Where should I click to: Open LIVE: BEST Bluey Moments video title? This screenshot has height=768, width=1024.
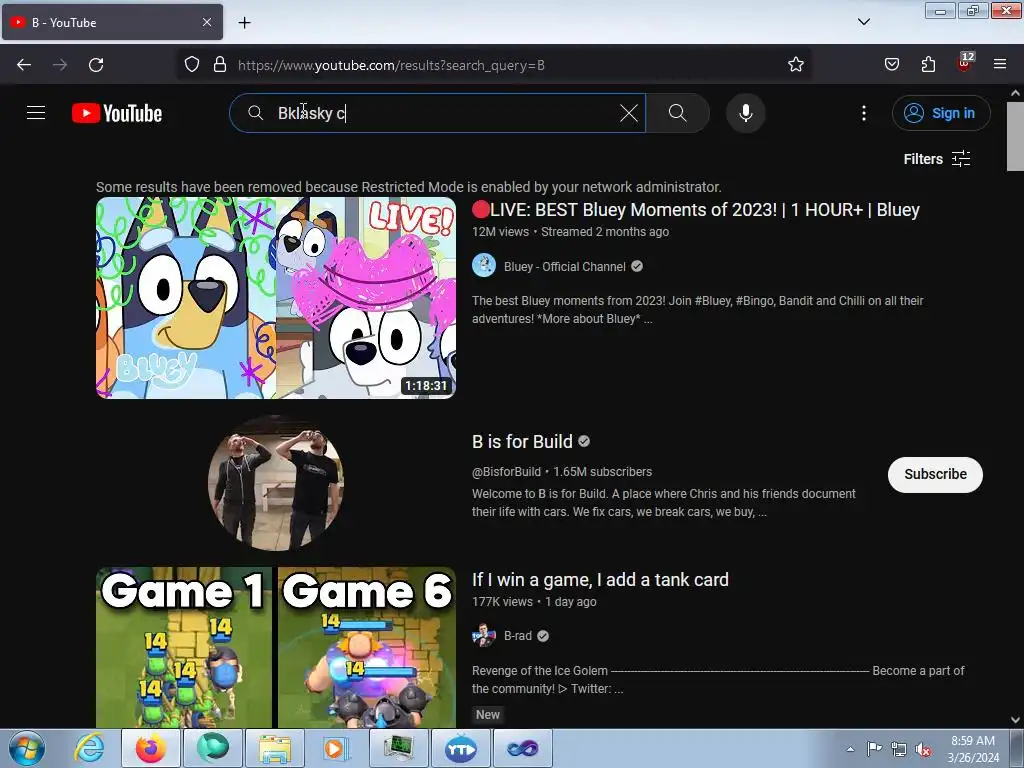696,210
